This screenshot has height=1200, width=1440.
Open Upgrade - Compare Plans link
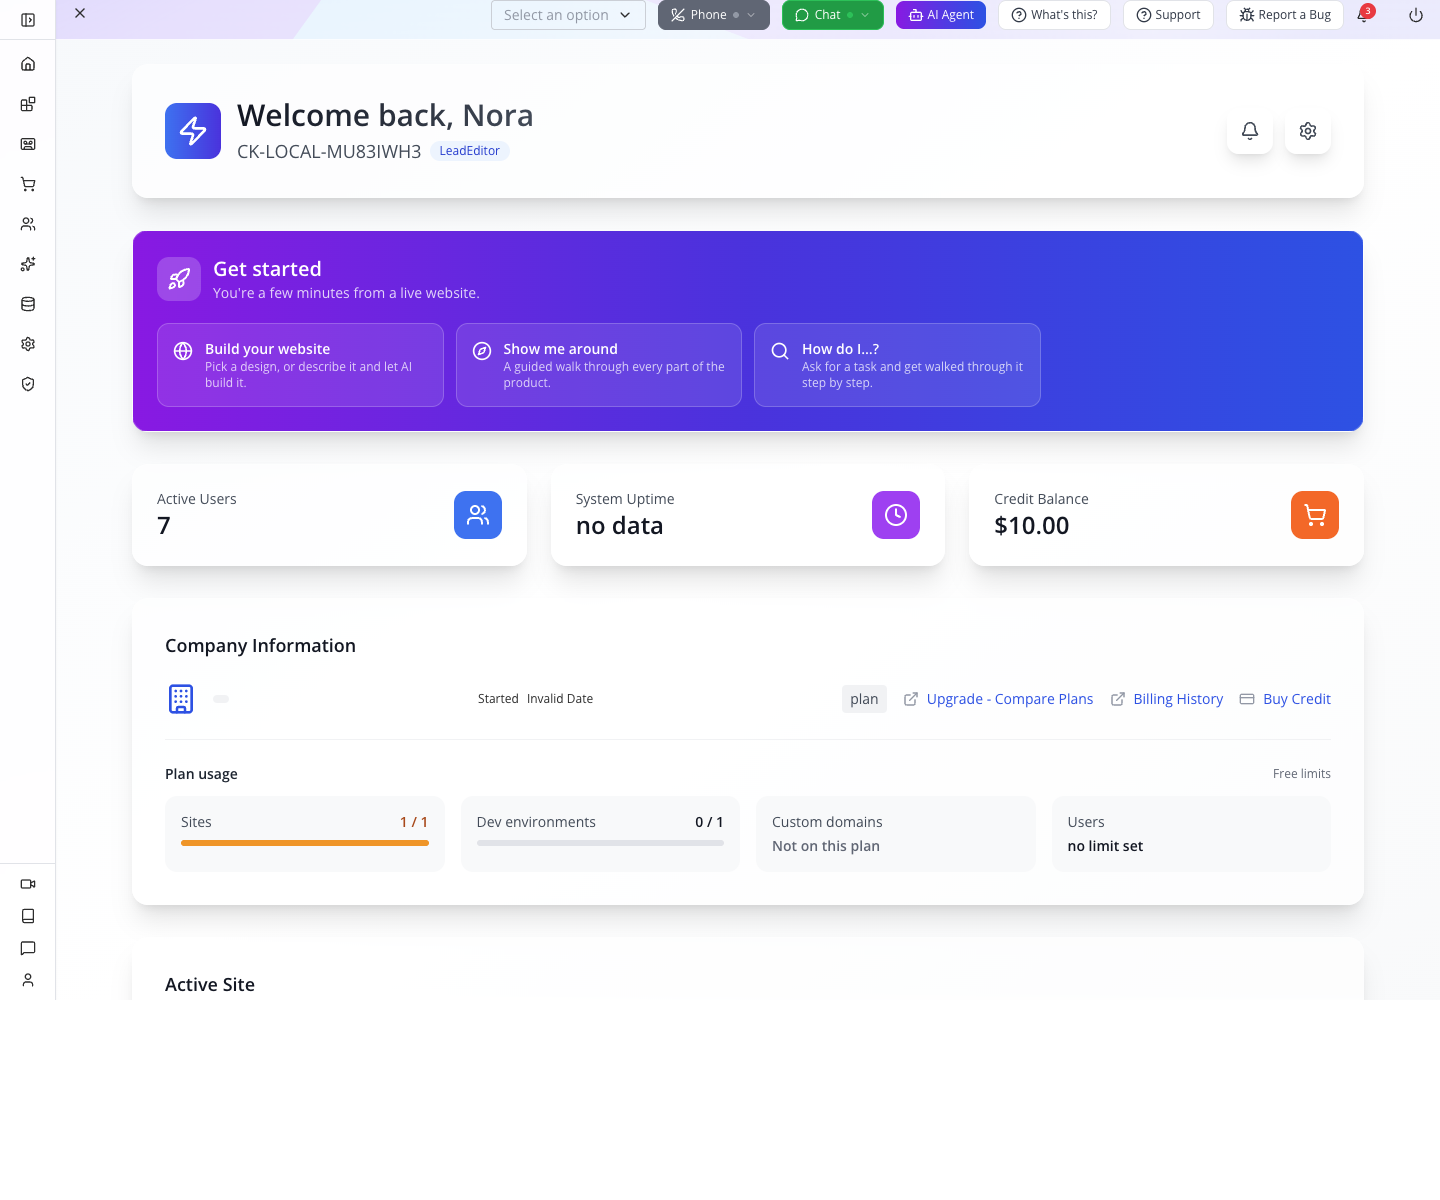(998, 699)
